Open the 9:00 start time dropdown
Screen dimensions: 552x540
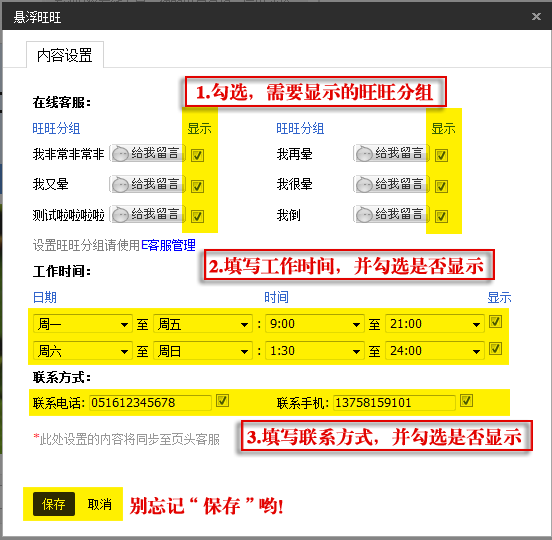pyautogui.click(x=315, y=324)
